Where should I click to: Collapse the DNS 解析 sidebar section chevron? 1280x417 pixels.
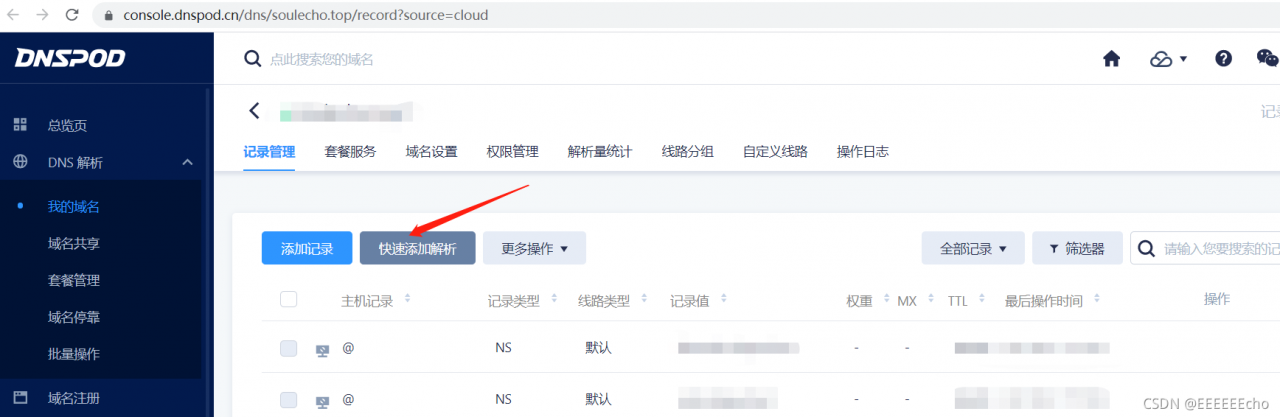(x=187, y=162)
